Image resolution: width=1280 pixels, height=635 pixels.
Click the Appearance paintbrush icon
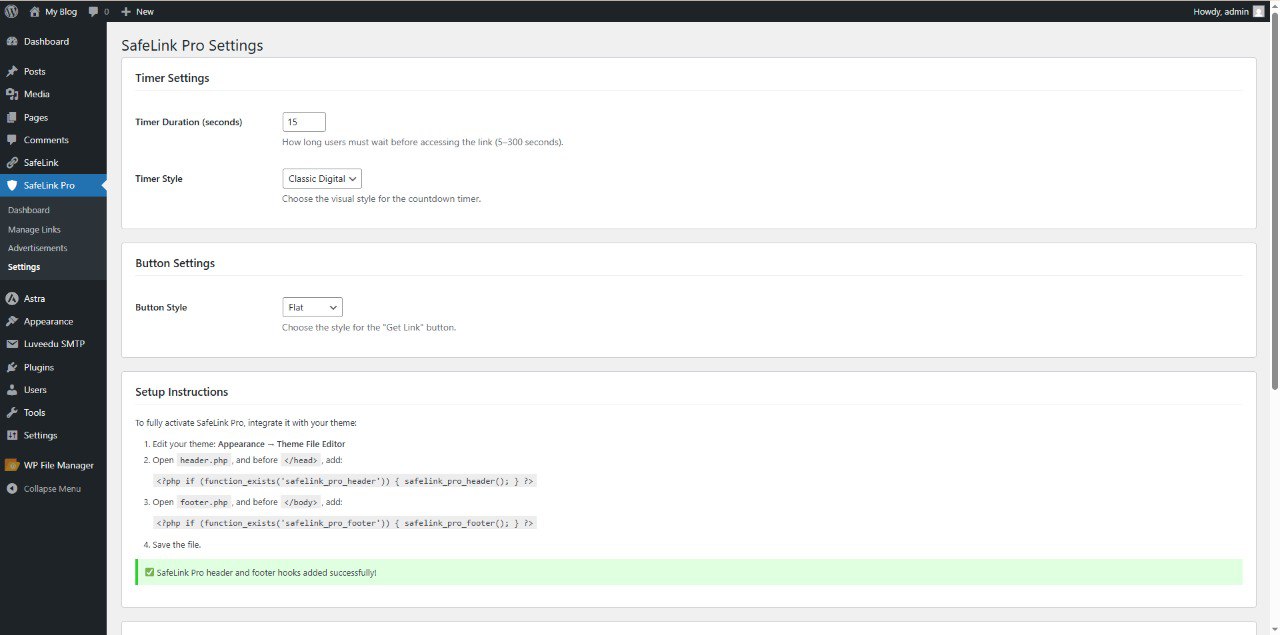click(12, 321)
